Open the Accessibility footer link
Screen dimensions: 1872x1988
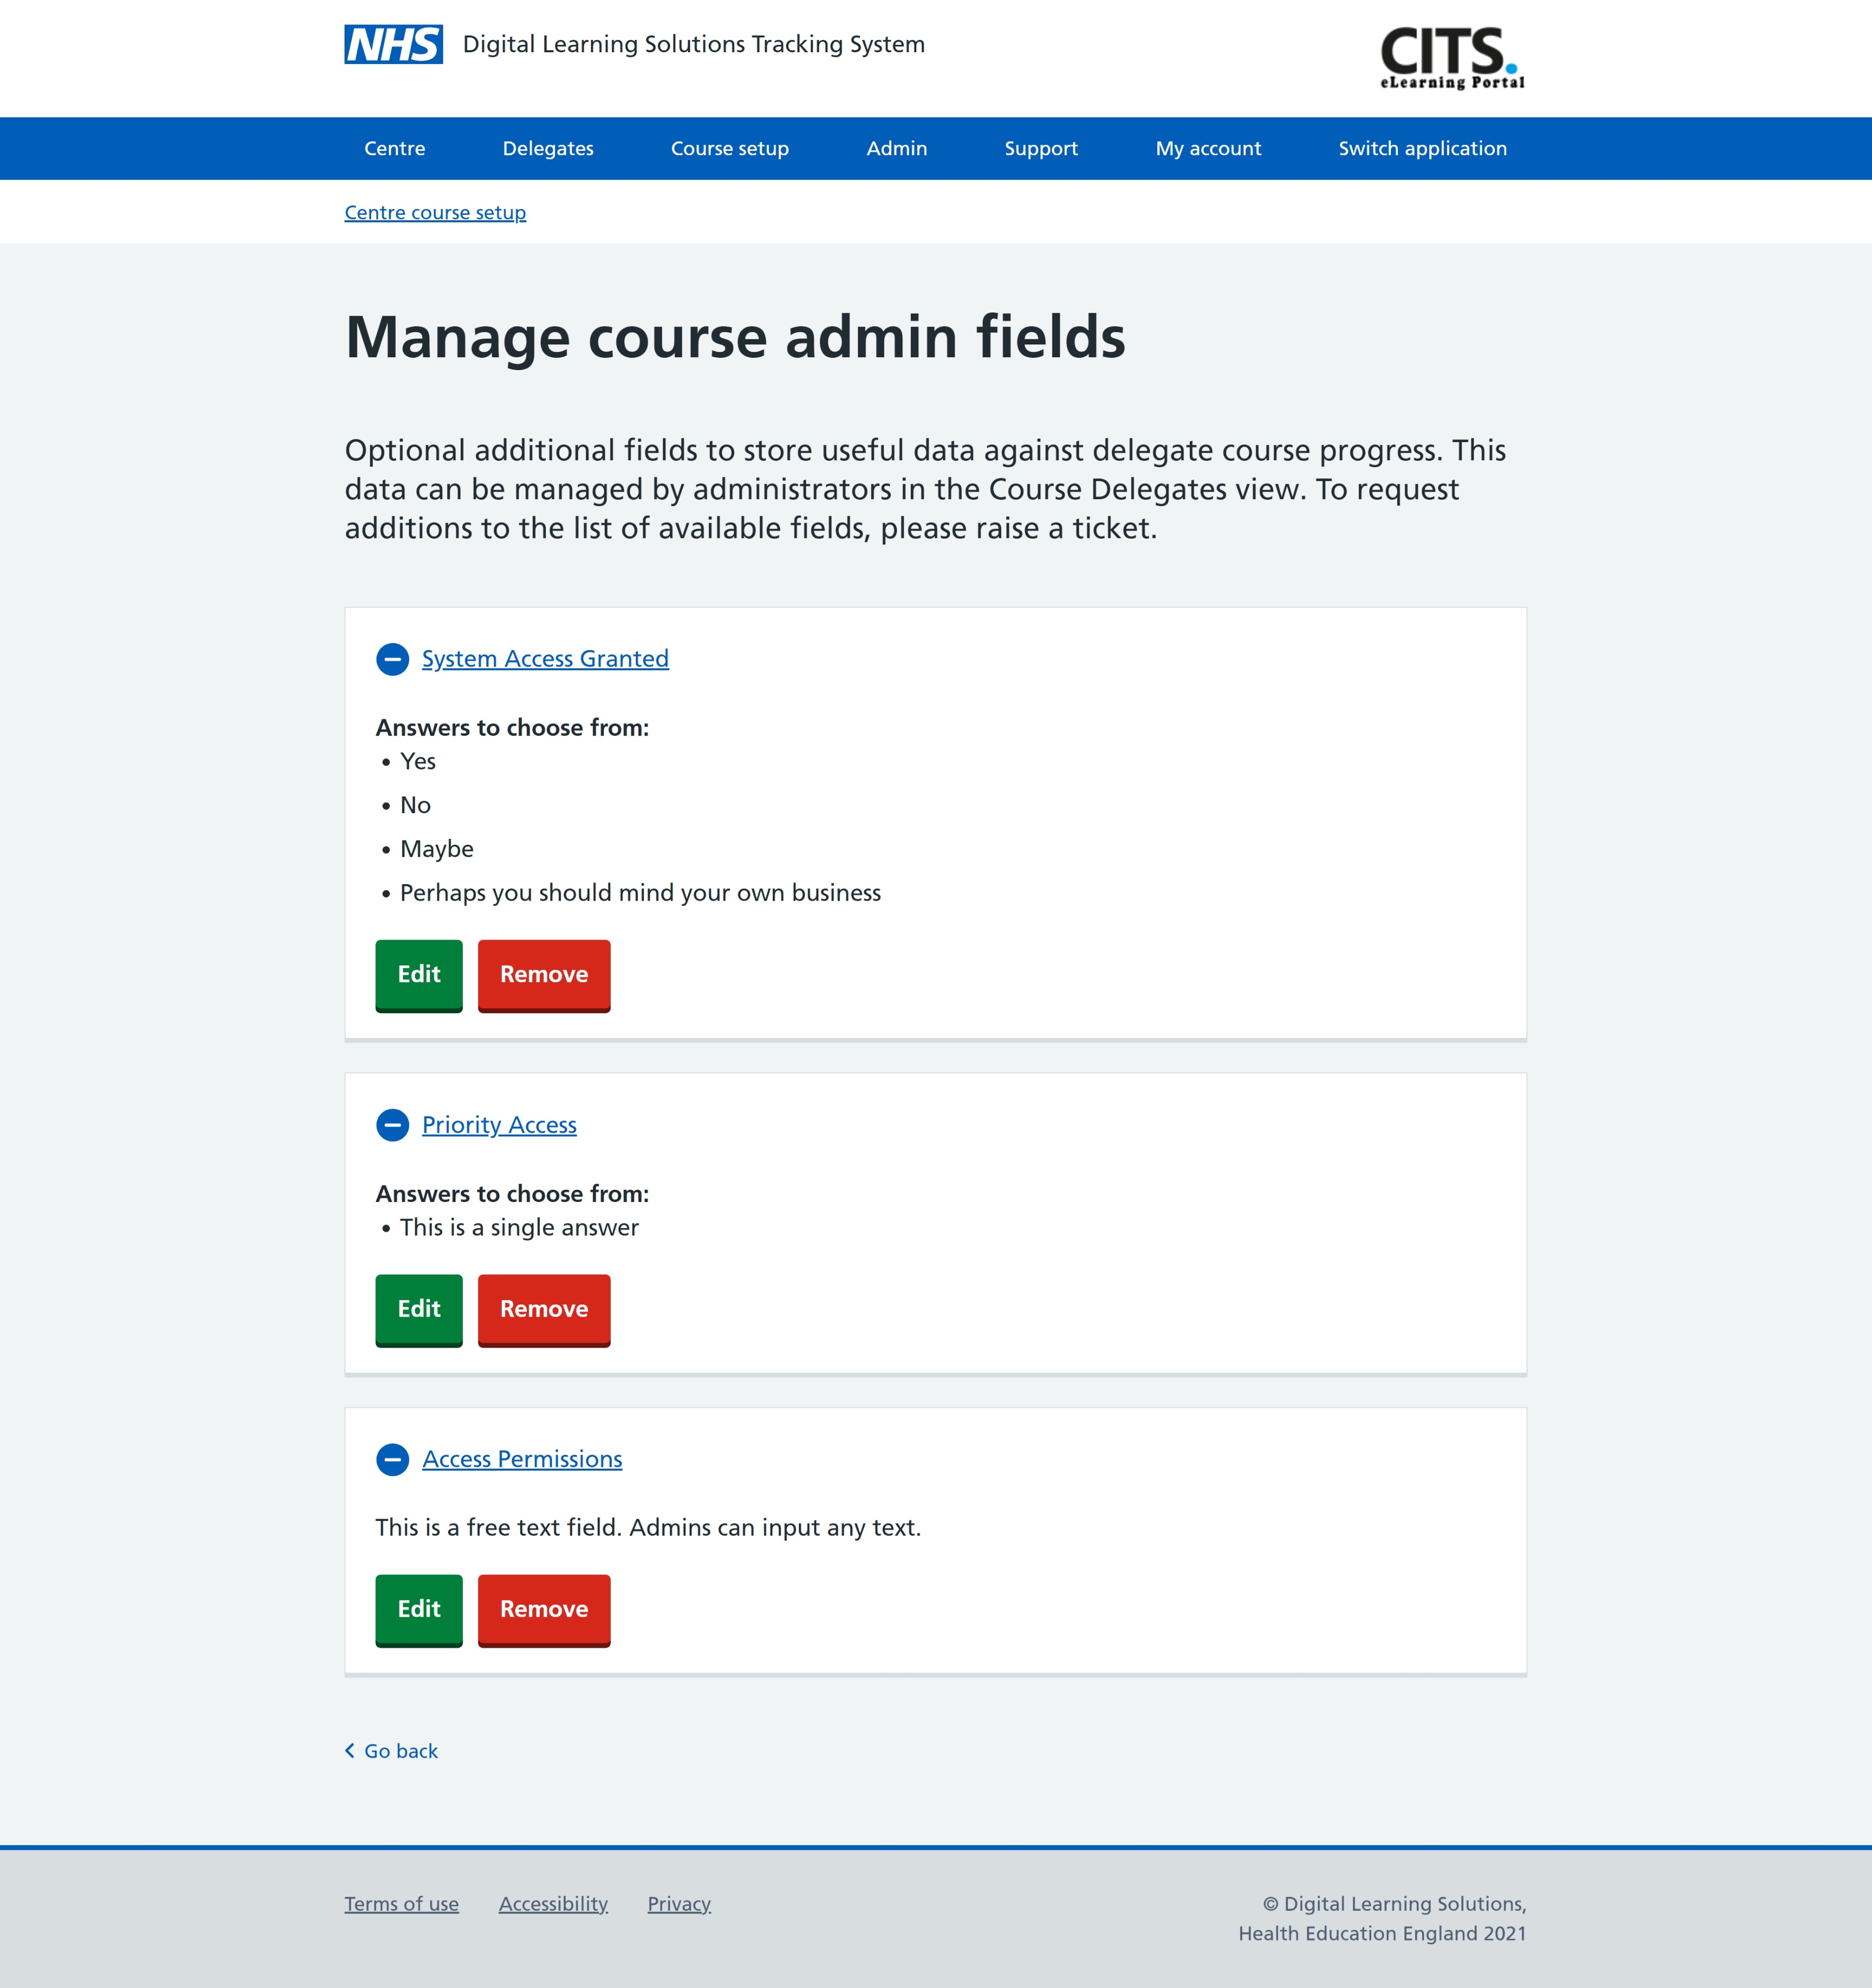pos(553,1904)
